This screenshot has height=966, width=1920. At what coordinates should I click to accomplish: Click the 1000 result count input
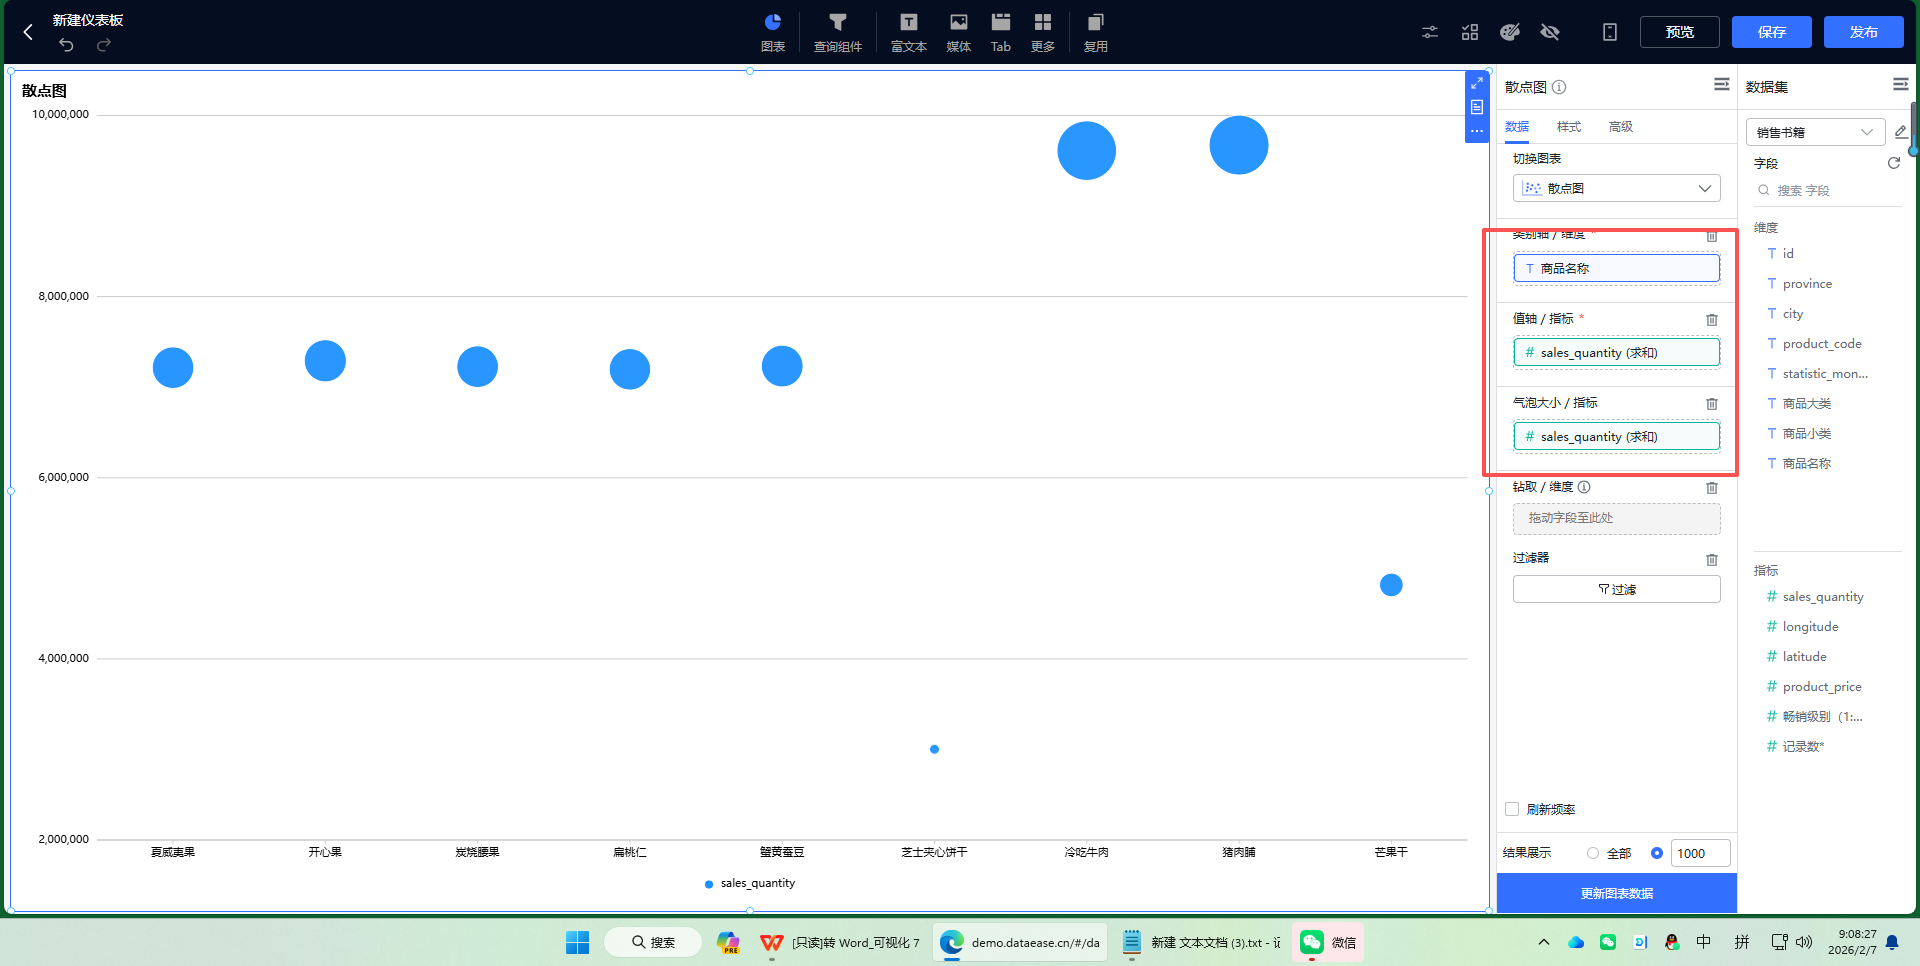click(x=1701, y=853)
